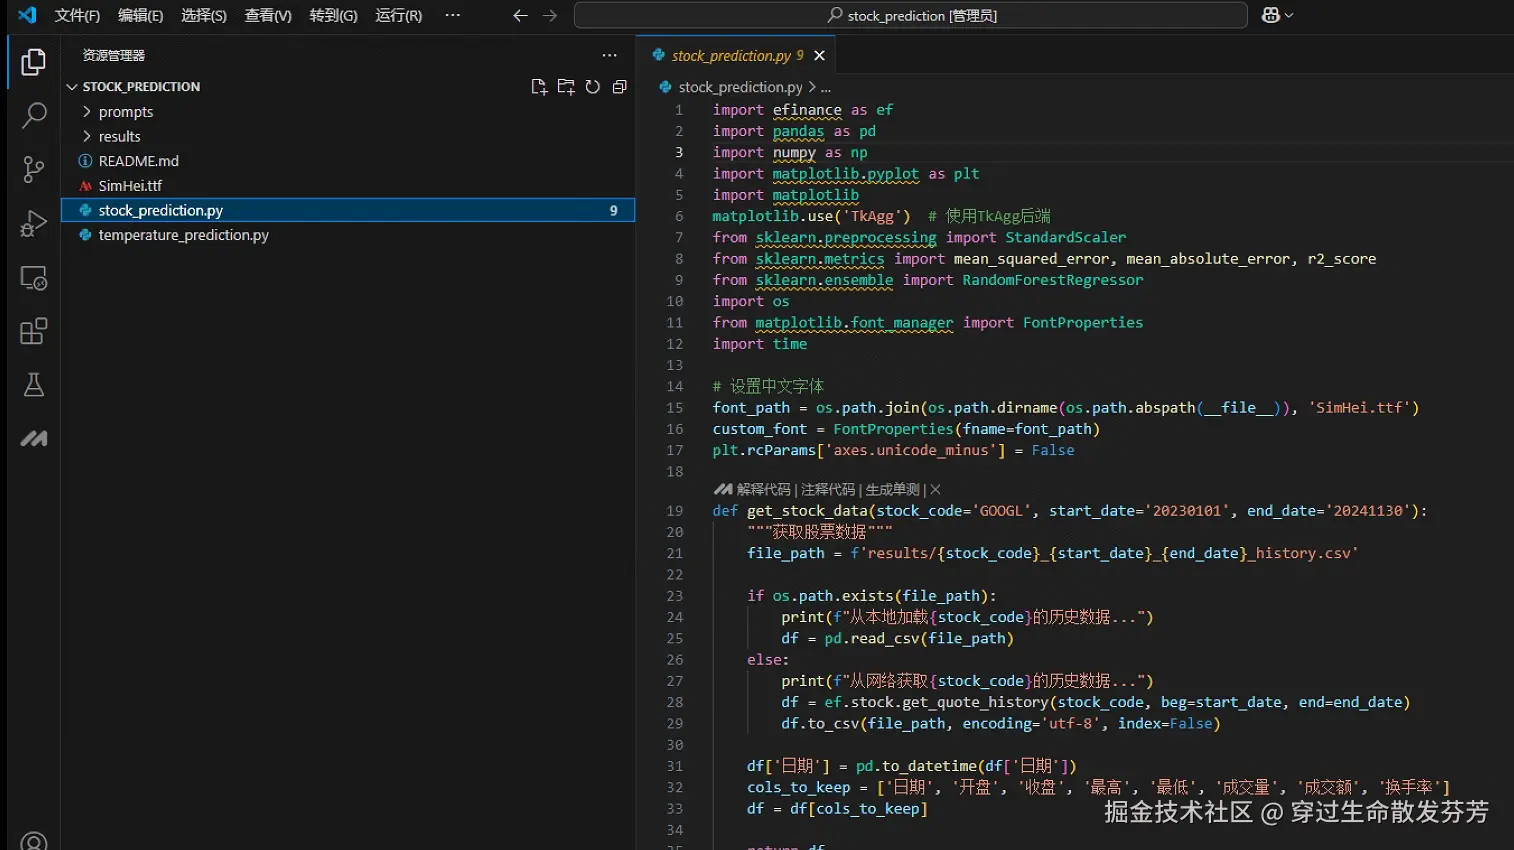Click the command center search box
This screenshot has height=850, width=1514.
pos(910,15)
